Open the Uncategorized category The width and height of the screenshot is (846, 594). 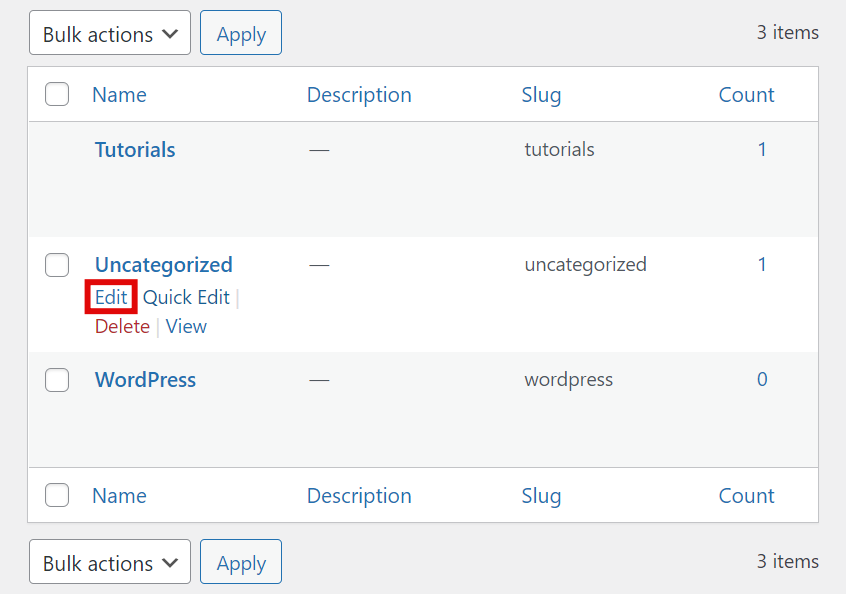[x=163, y=264]
